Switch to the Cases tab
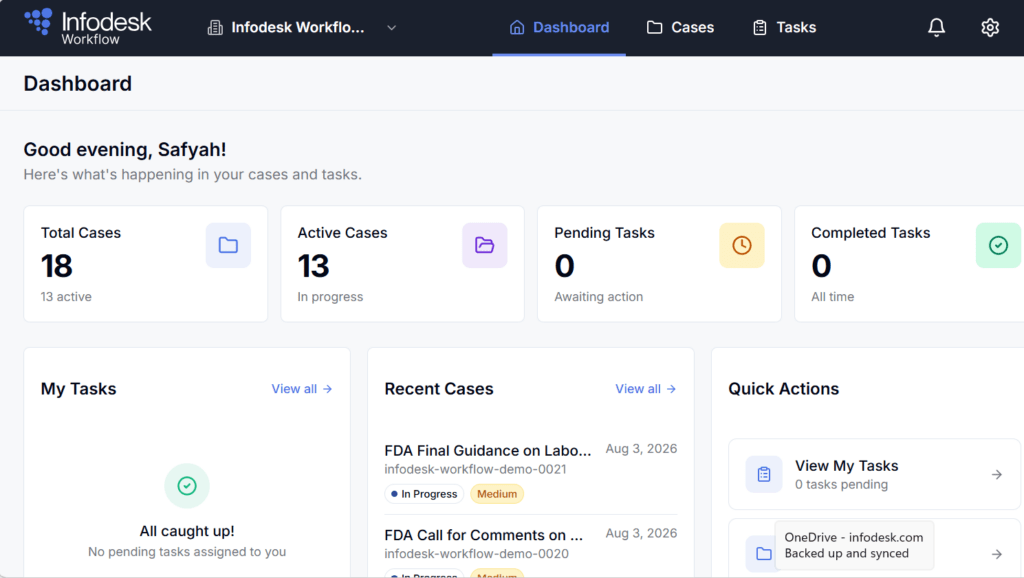1024x578 pixels. [x=680, y=27]
